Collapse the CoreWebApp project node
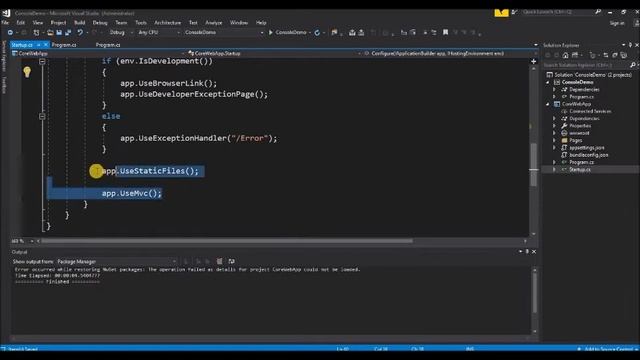This screenshot has height=360, width=640. (548, 104)
